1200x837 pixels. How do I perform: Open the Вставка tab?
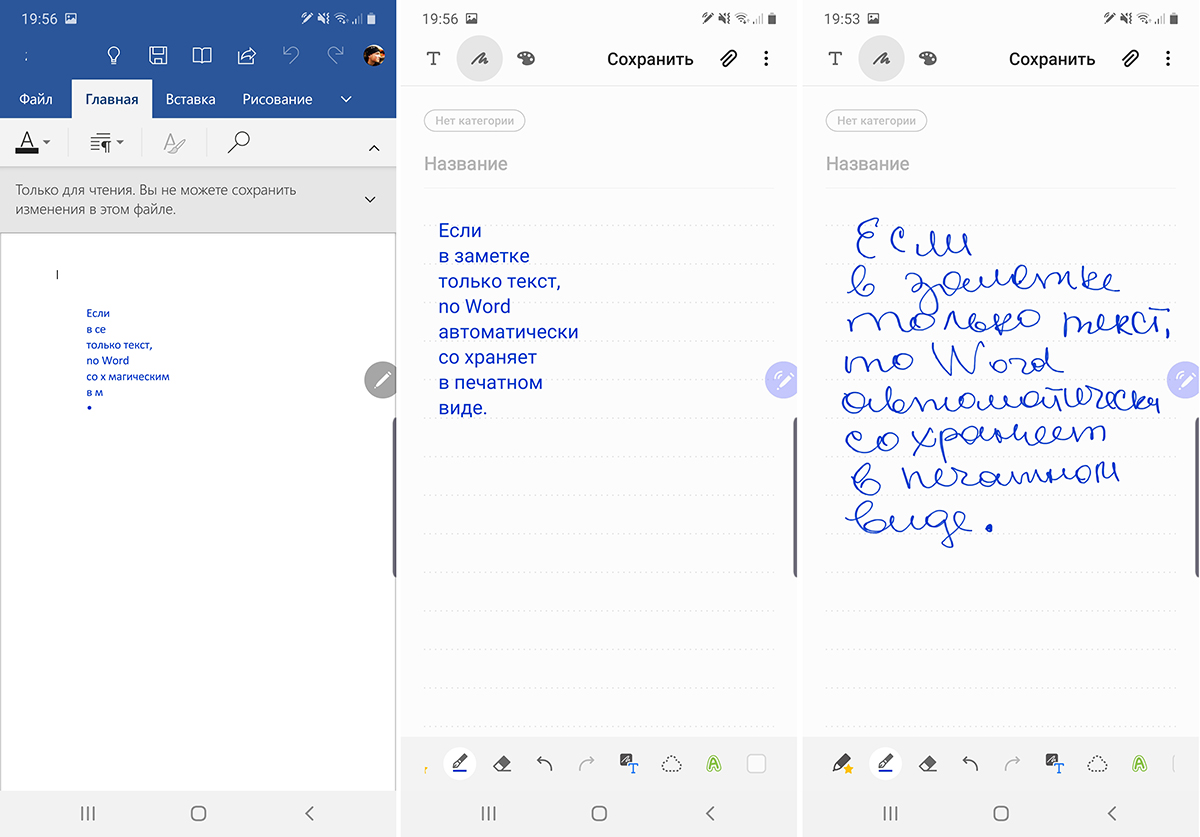pos(190,99)
